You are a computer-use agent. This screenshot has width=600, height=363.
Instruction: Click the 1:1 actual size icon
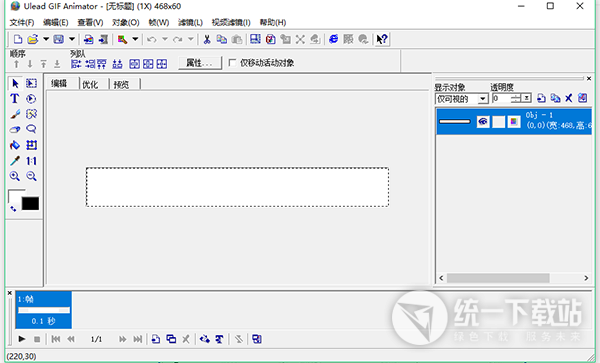click(31, 161)
